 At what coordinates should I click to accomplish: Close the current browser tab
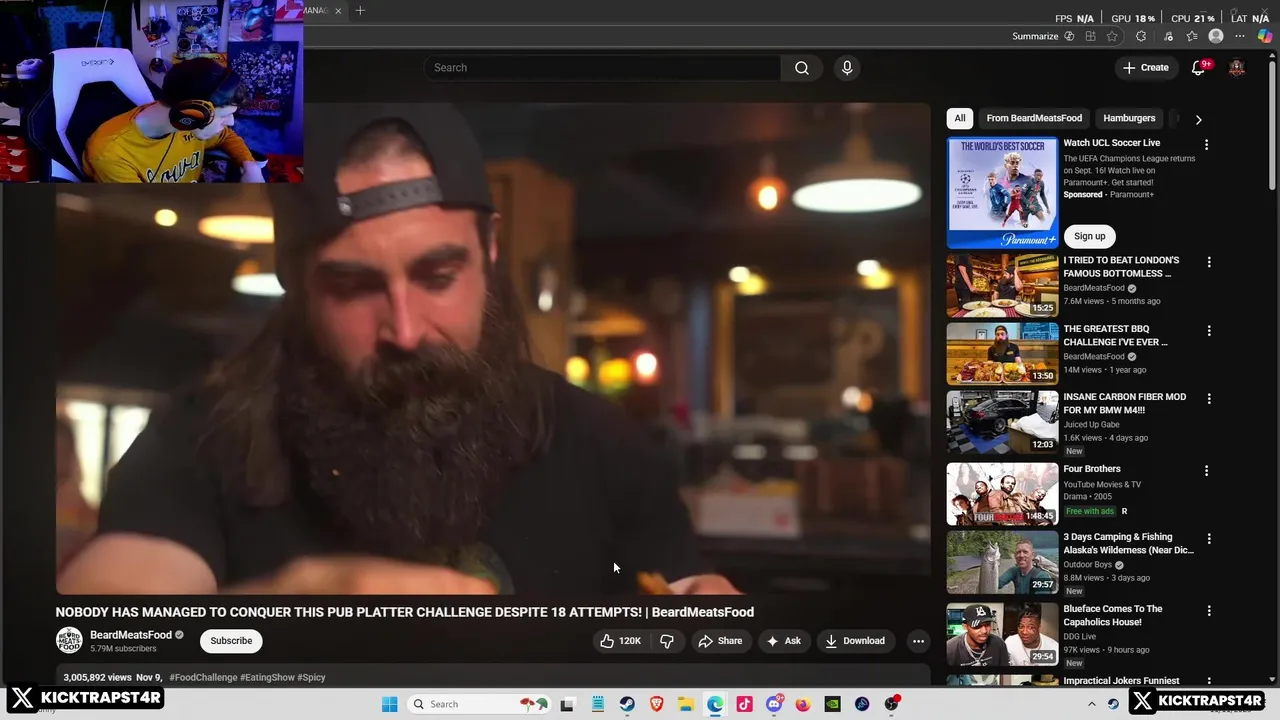coord(338,11)
